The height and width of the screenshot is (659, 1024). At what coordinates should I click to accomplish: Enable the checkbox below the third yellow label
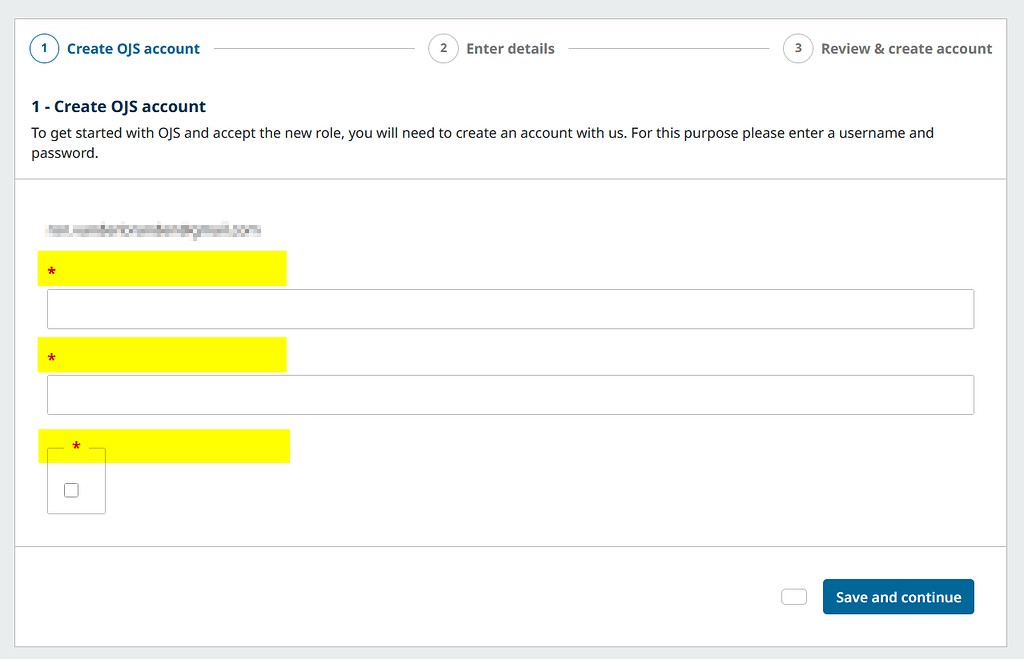tap(71, 489)
